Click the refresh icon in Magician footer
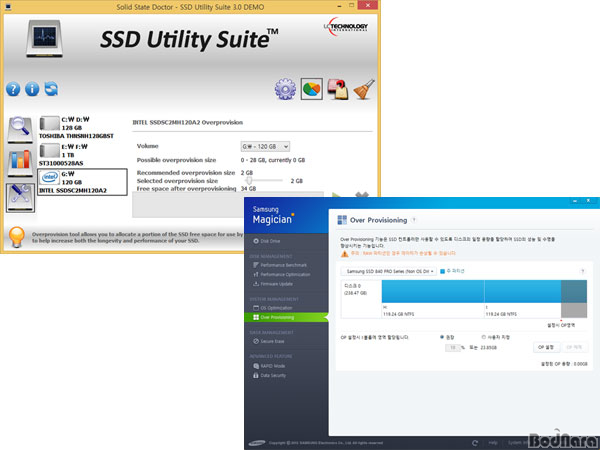The height and width of the screenshot is (450, 600). point(475,443)
